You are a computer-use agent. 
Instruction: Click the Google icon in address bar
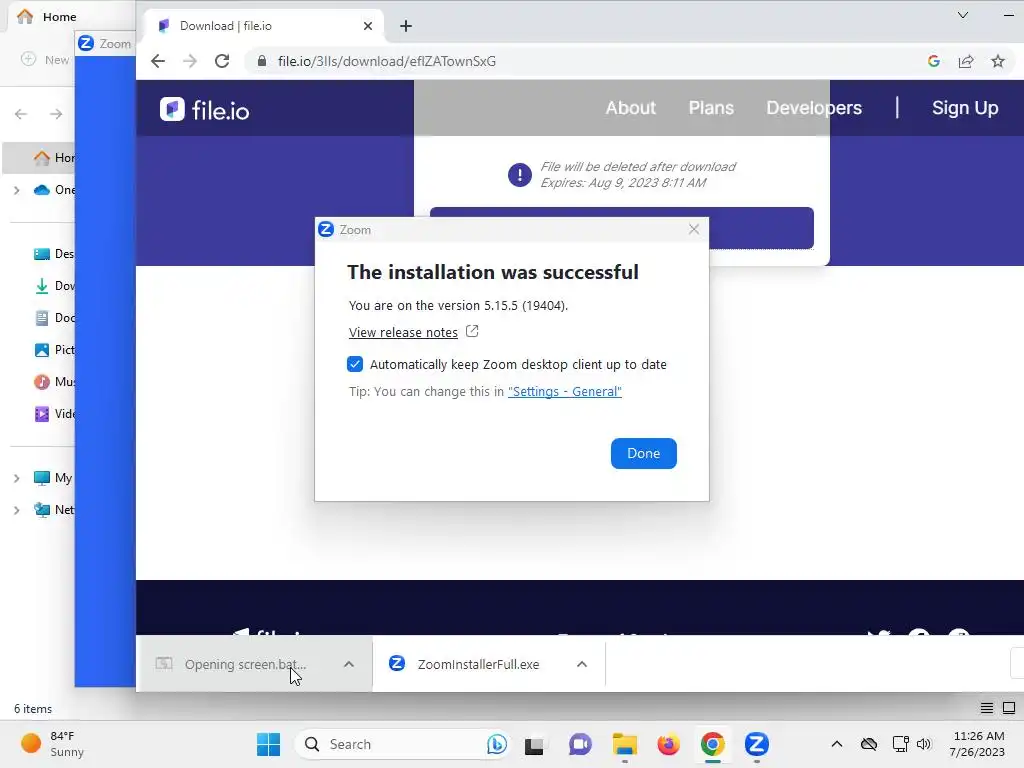pyautogui.click(x=933, y=61)
